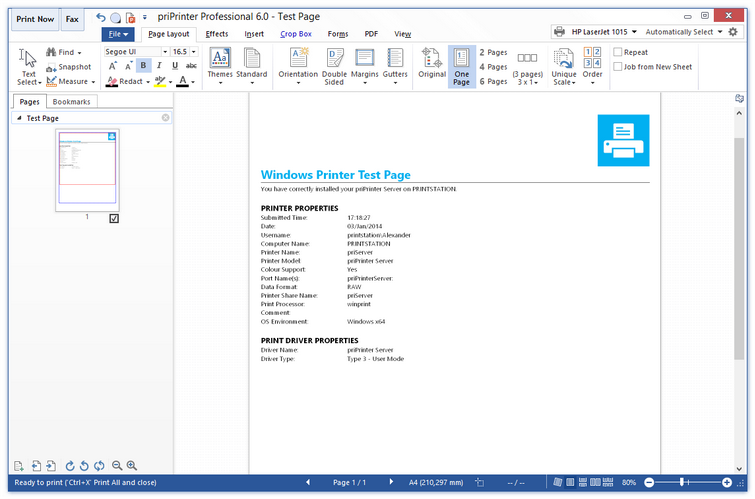Toggle Bold formatting

pos(143,66)
